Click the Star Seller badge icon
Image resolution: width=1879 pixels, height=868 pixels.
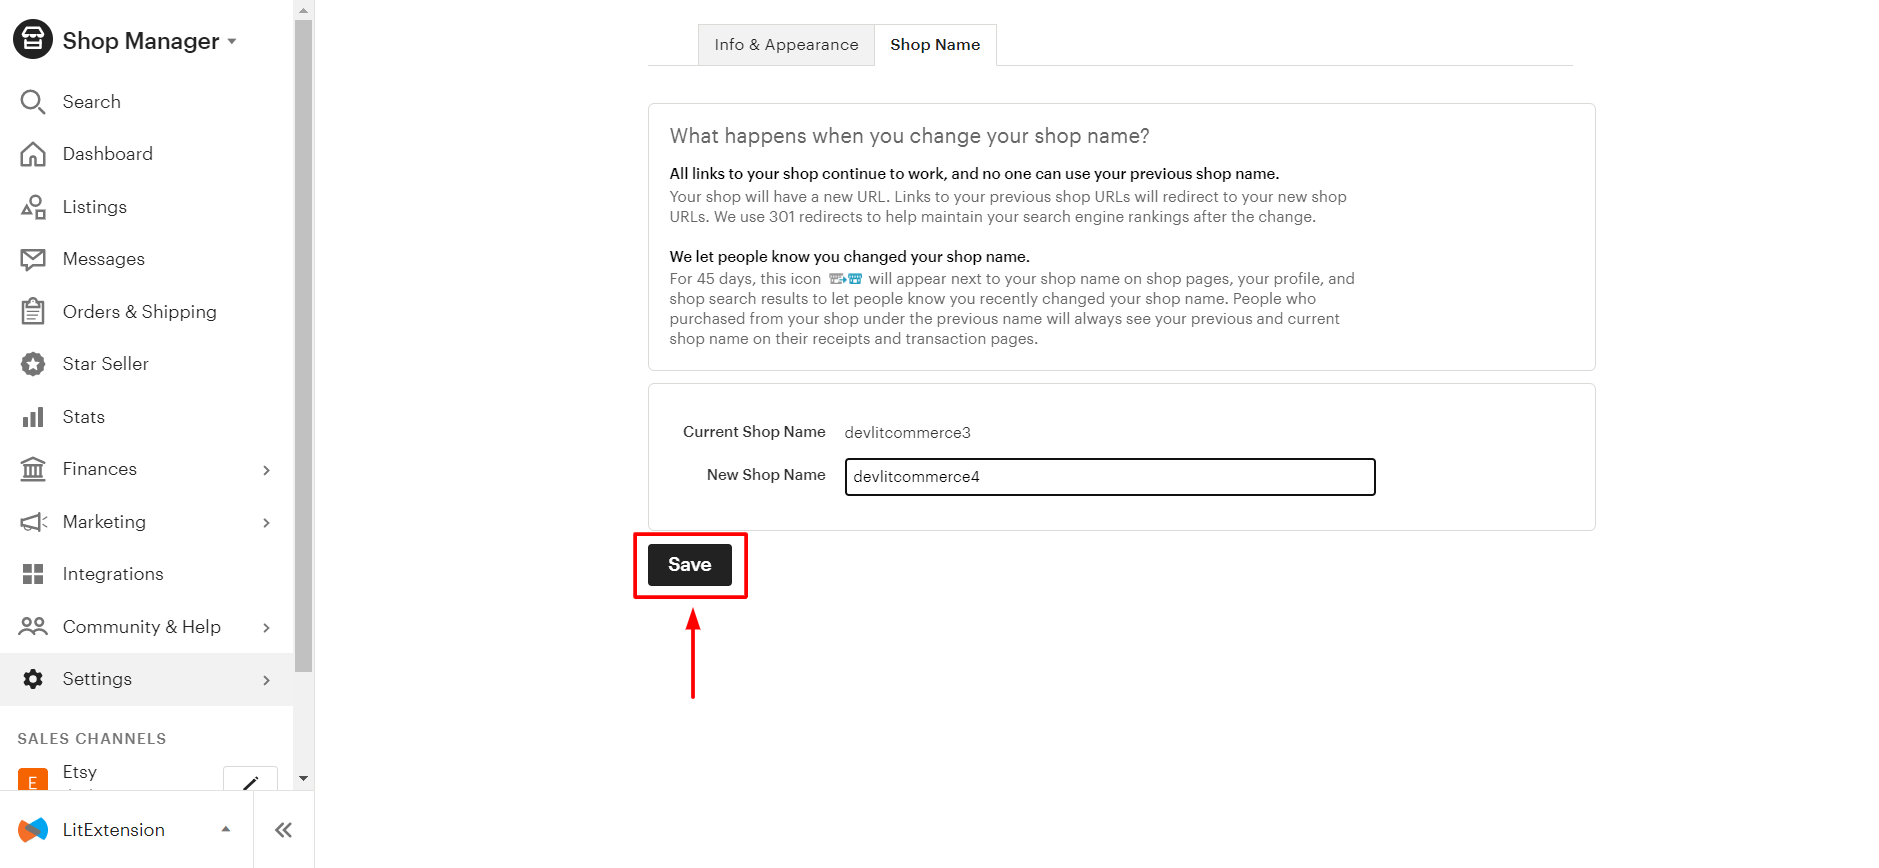[33, 364]
